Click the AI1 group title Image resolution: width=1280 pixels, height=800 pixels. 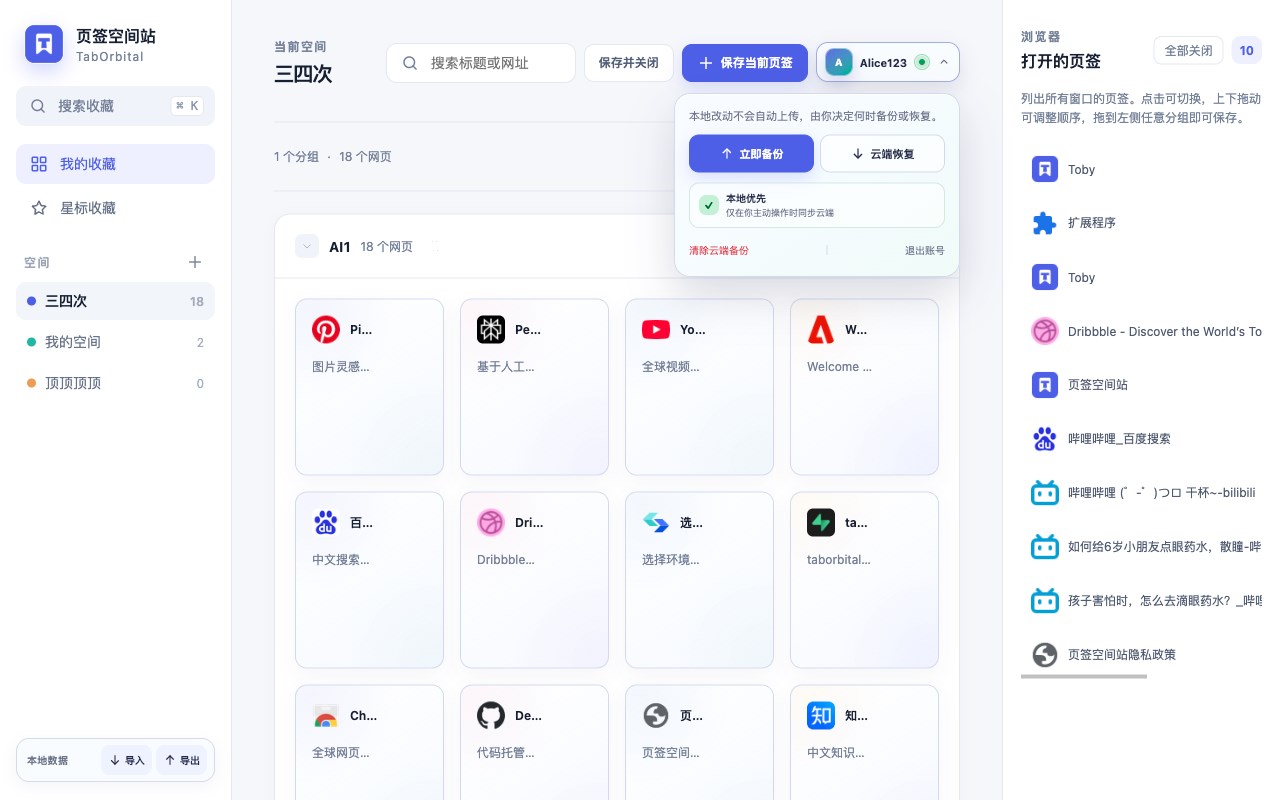(340, 247)
